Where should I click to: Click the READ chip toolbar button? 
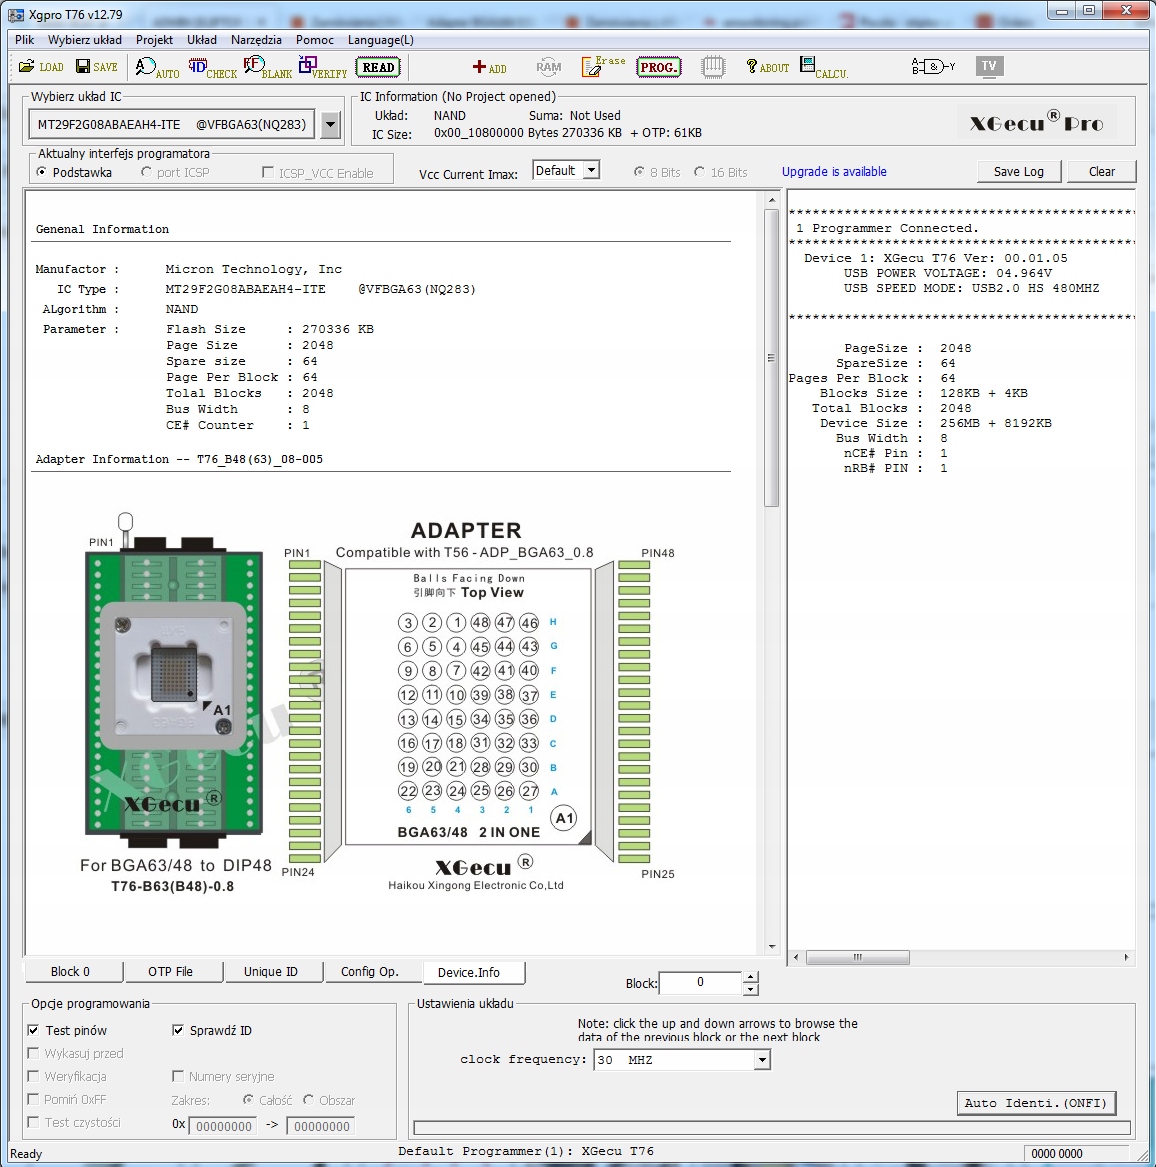pyautogui.click(x=378, y=67)
